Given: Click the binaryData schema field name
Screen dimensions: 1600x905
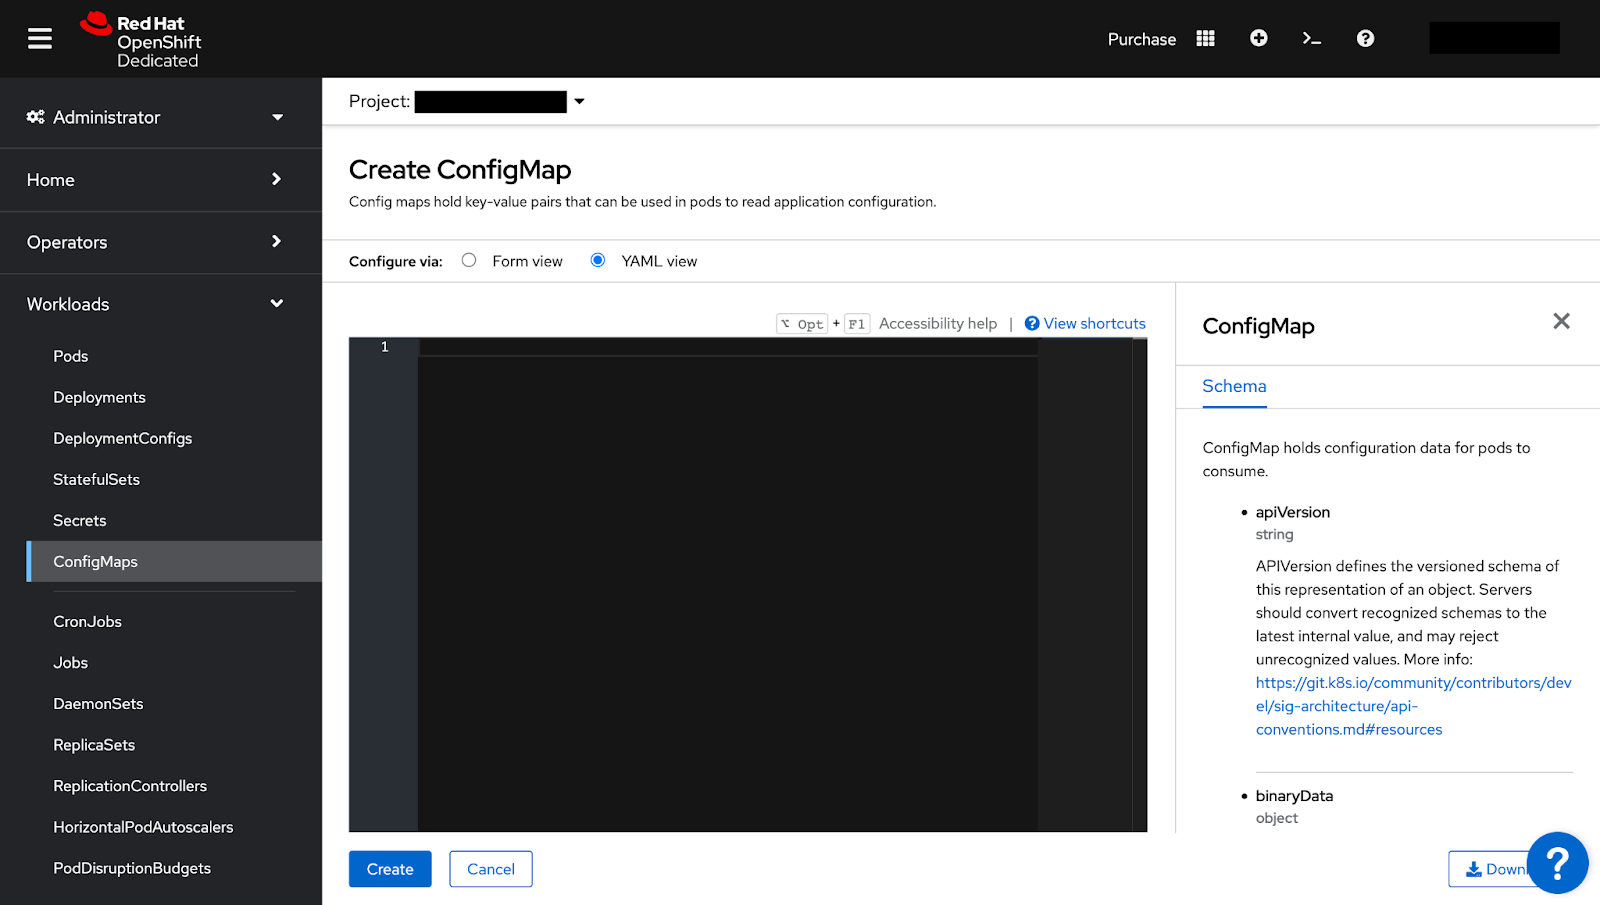Looking at the screenshot, I should (1294, 796).
